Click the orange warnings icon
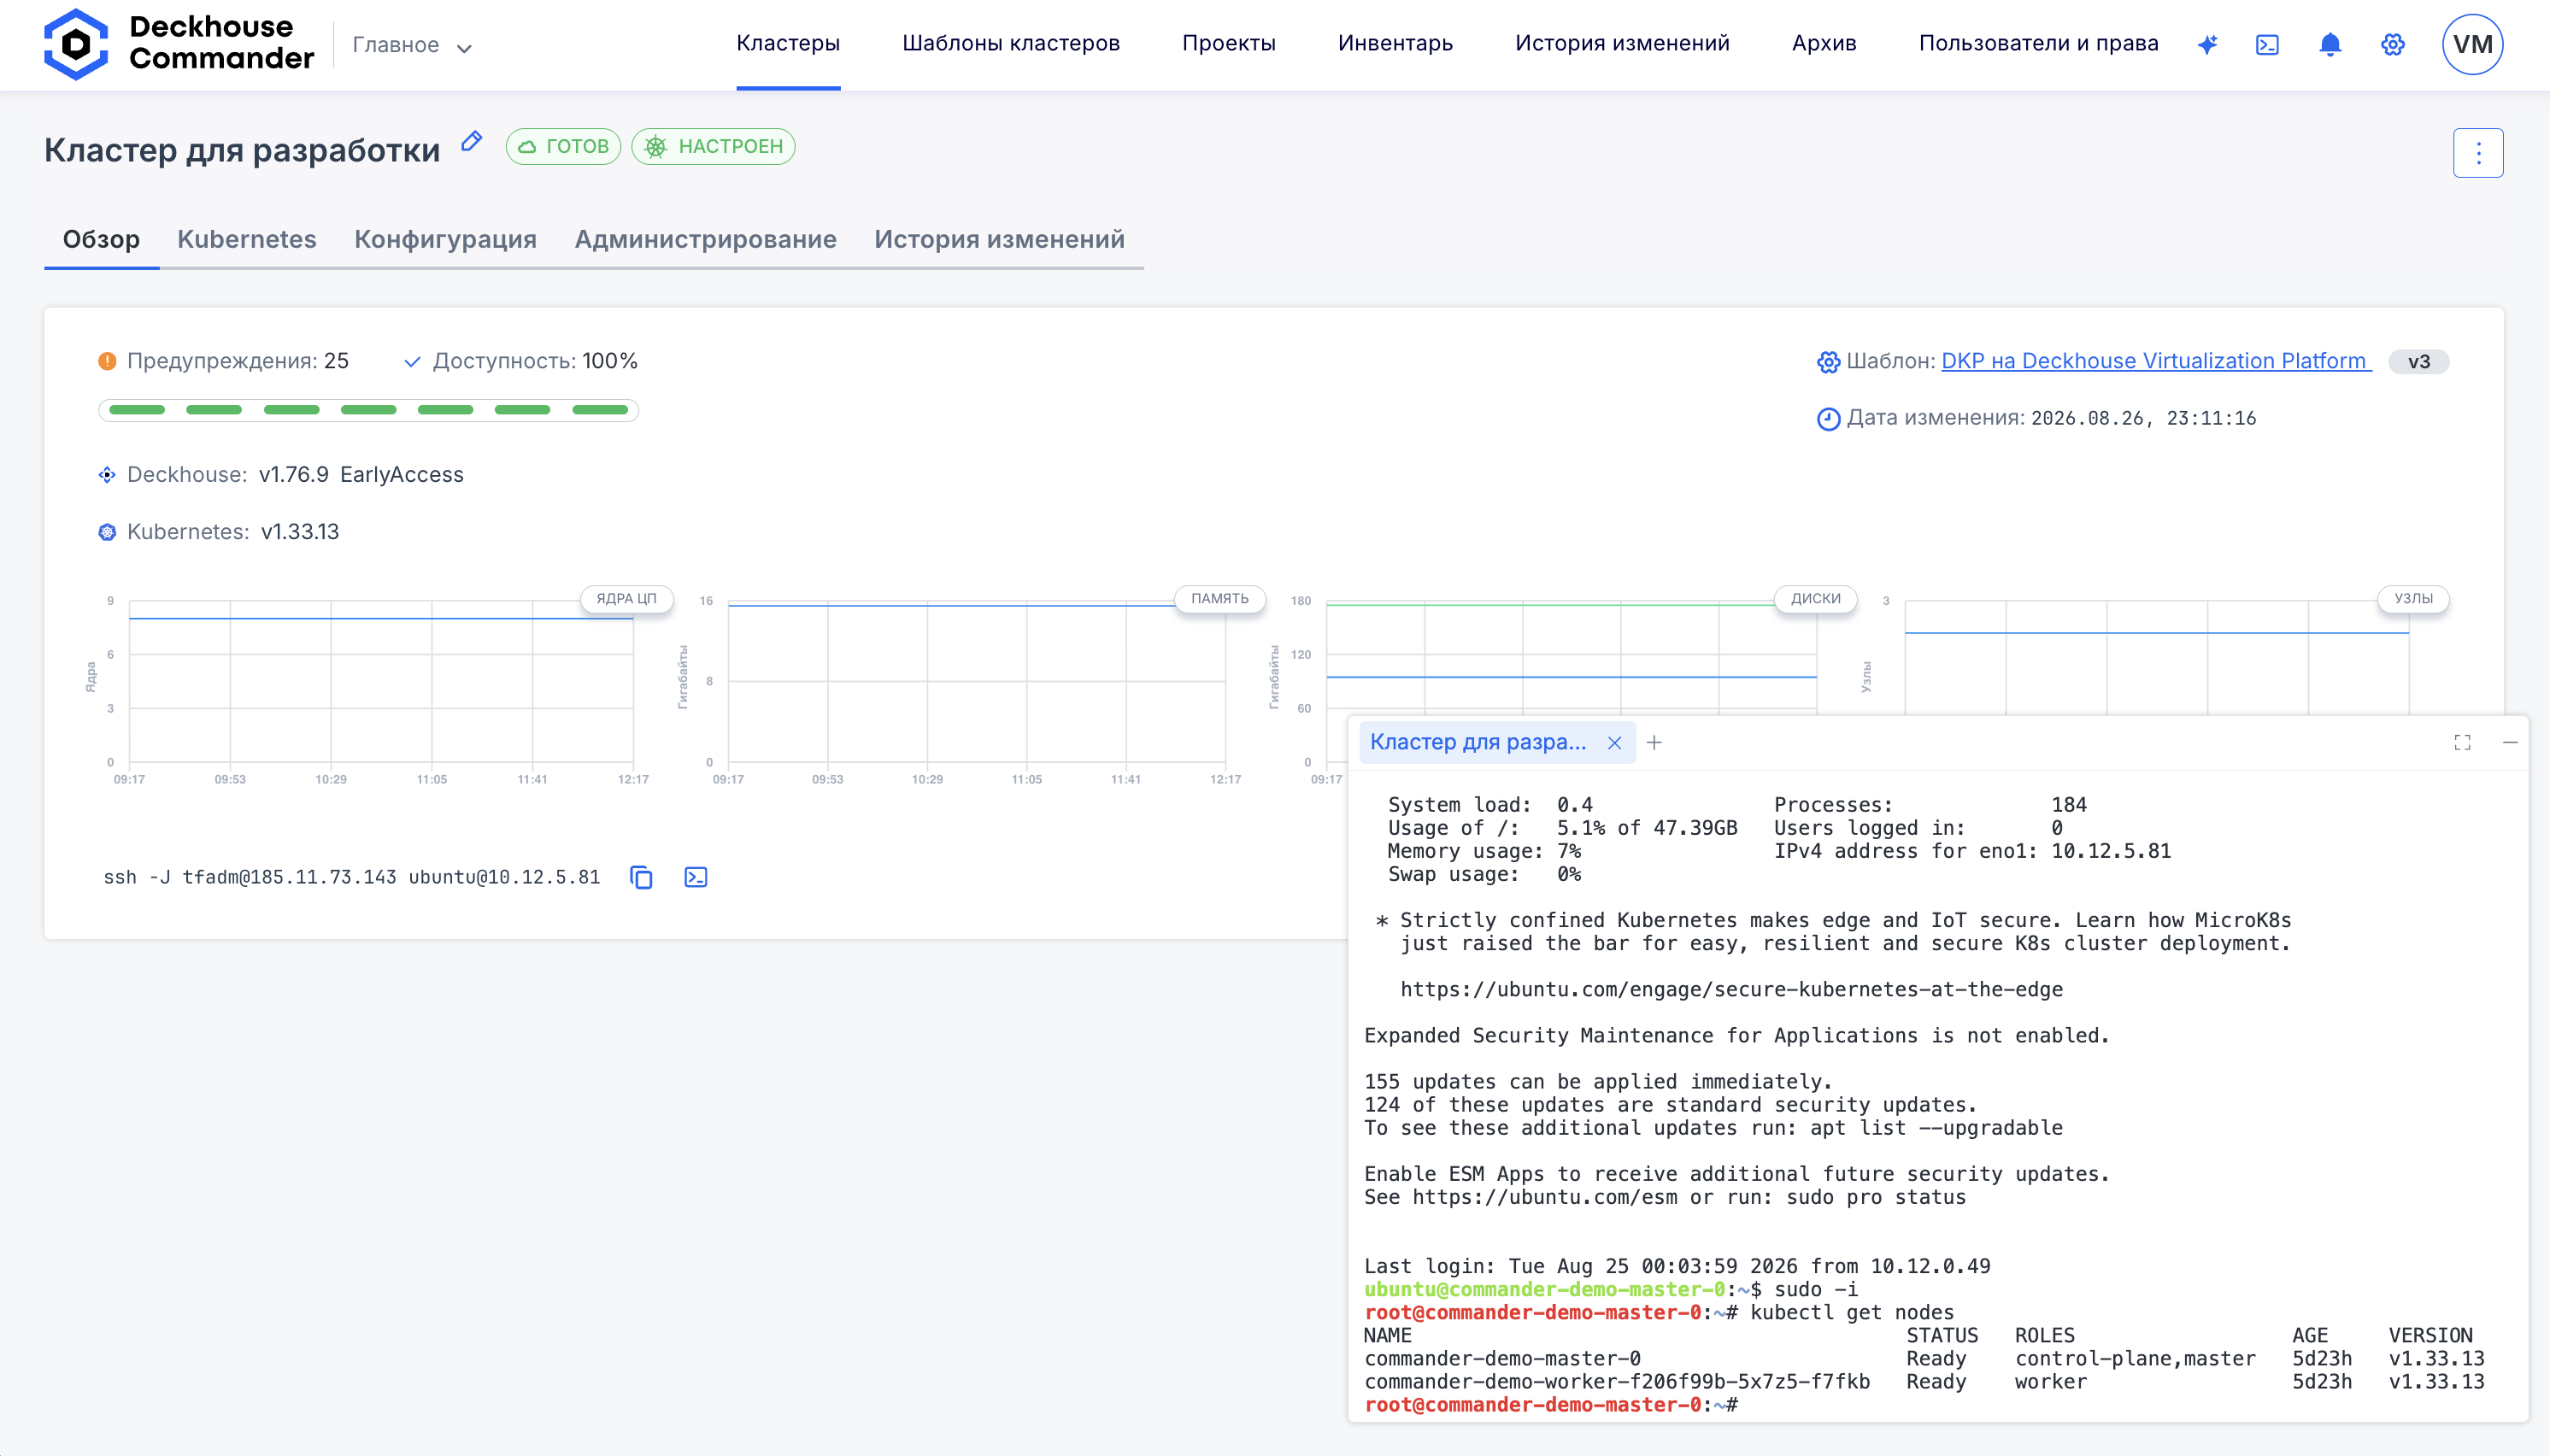 (x=107, y=361)
